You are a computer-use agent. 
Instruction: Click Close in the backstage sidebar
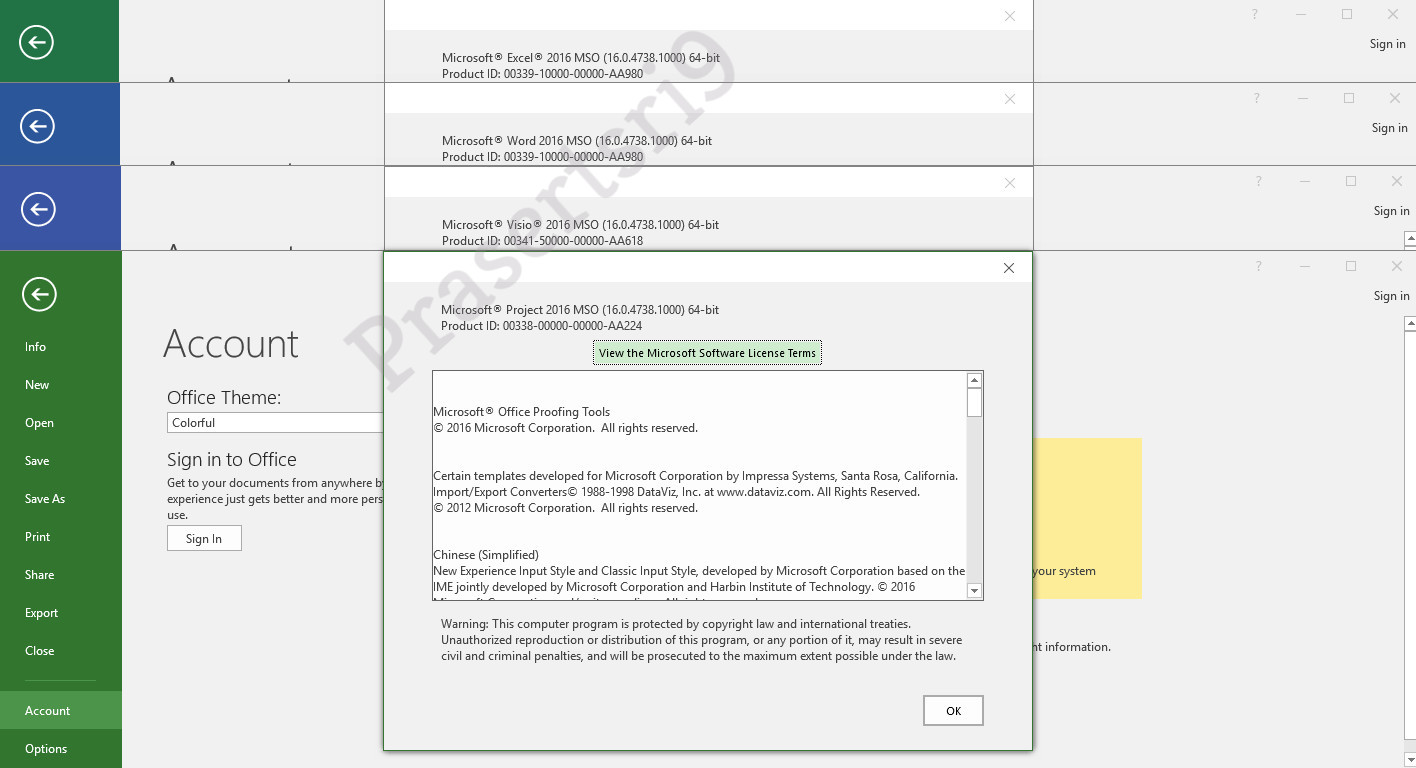point(60,651)
